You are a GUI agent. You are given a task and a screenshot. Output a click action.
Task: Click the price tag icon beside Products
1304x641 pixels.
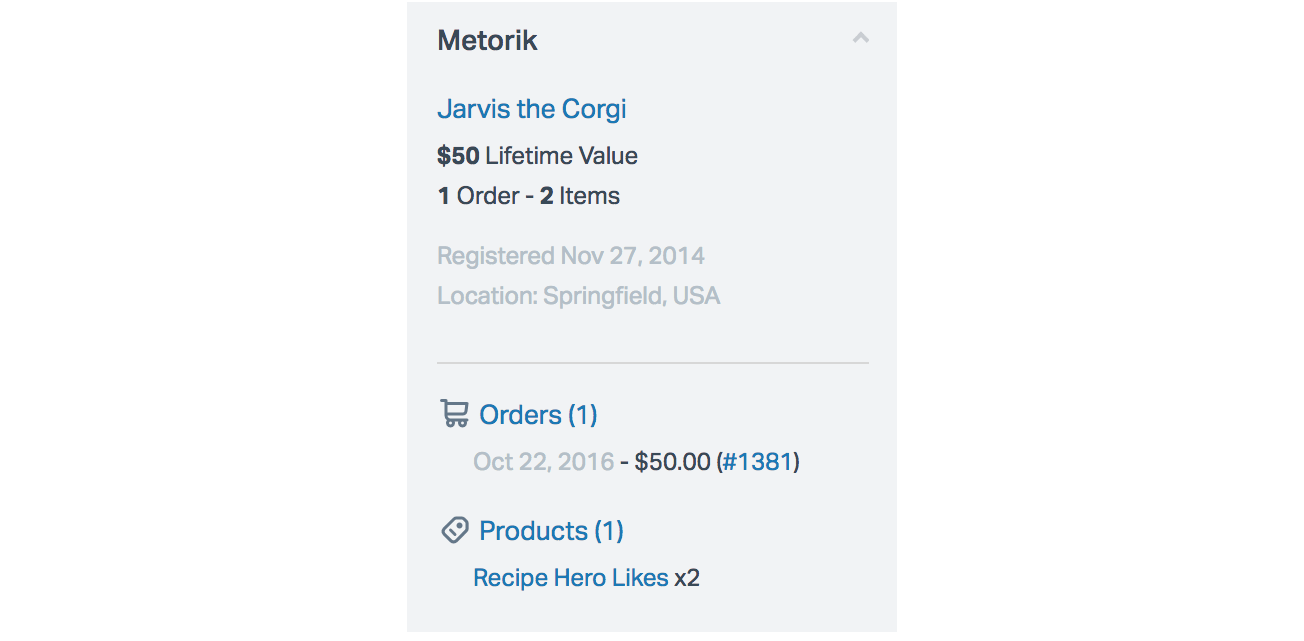455,530
